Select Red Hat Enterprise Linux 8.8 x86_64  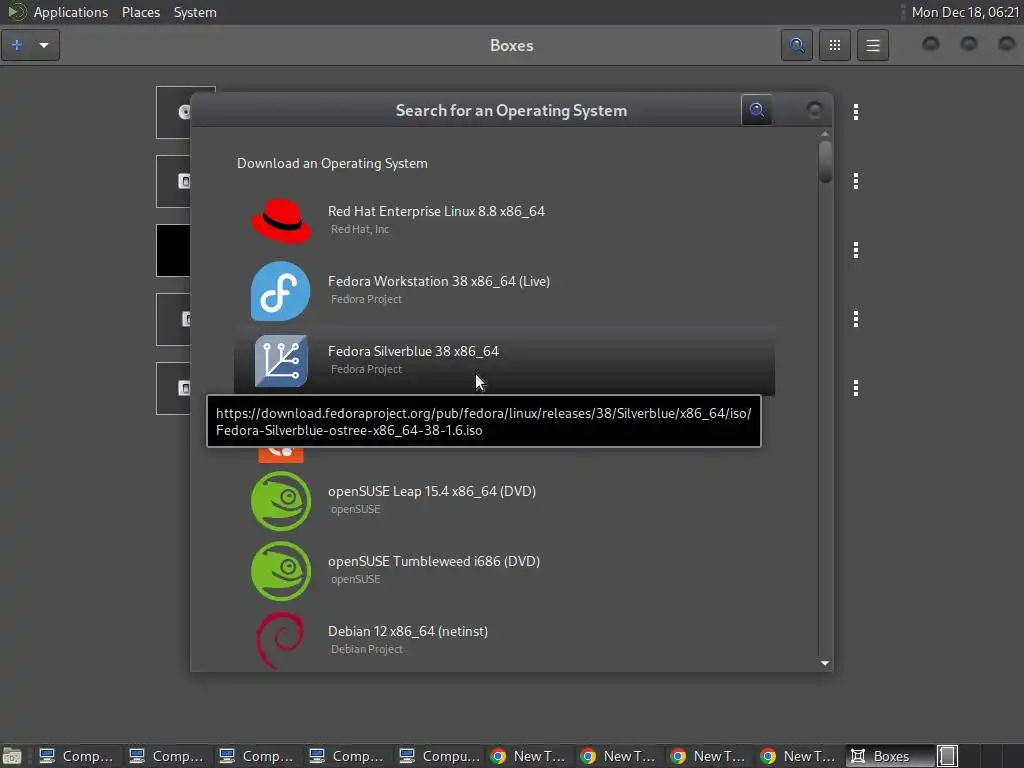point(505,221)
